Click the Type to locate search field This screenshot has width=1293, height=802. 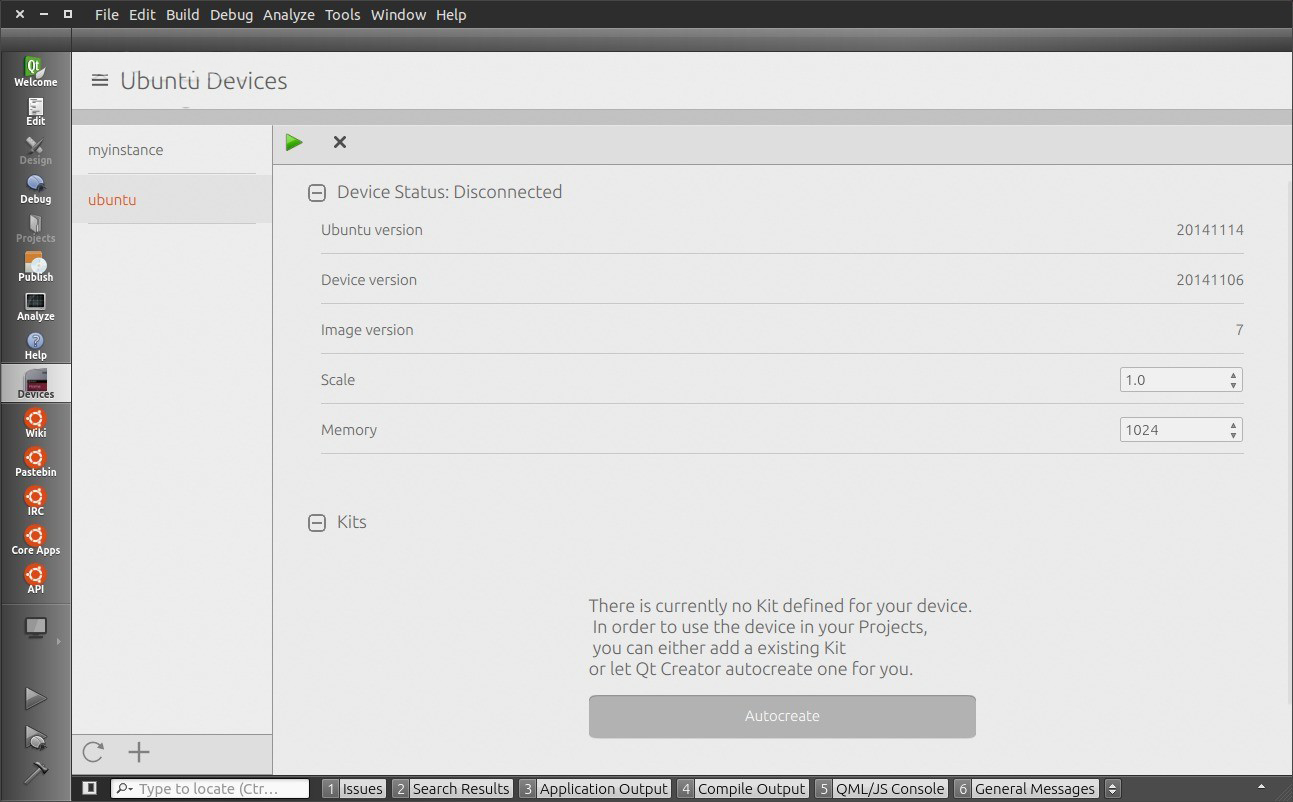210,789
